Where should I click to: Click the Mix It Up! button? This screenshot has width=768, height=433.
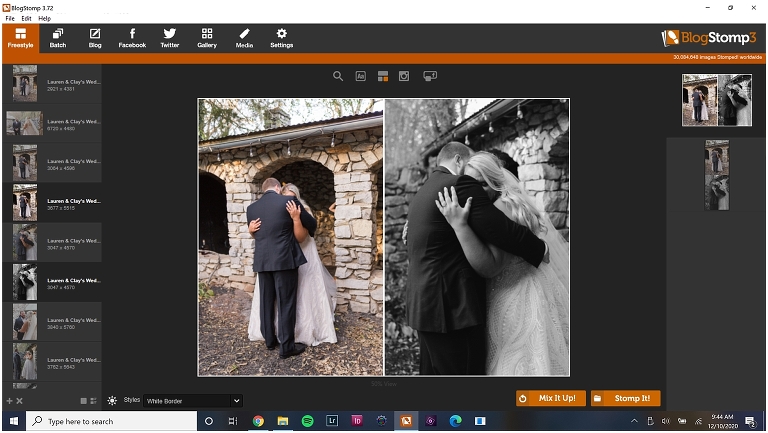pyautogui.click(x=551, y=398)
